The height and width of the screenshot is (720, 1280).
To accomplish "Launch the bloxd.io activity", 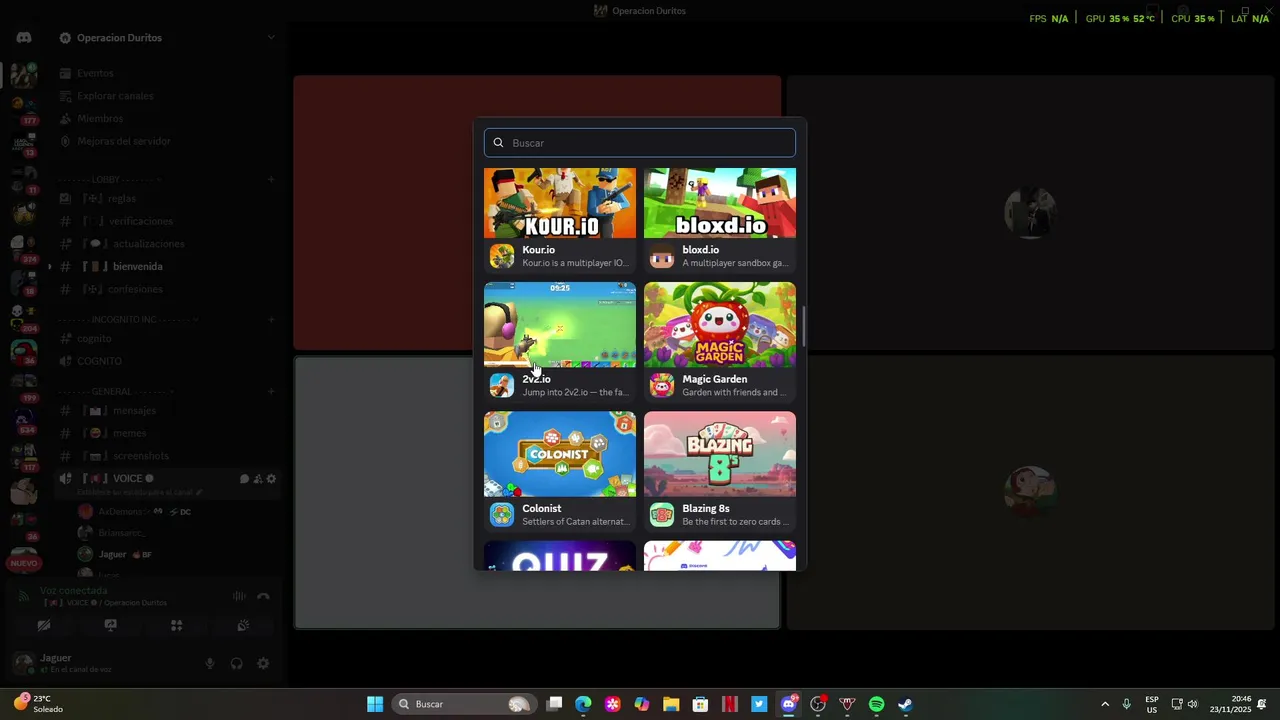I will pyautogui.click(x=720, y=220).
